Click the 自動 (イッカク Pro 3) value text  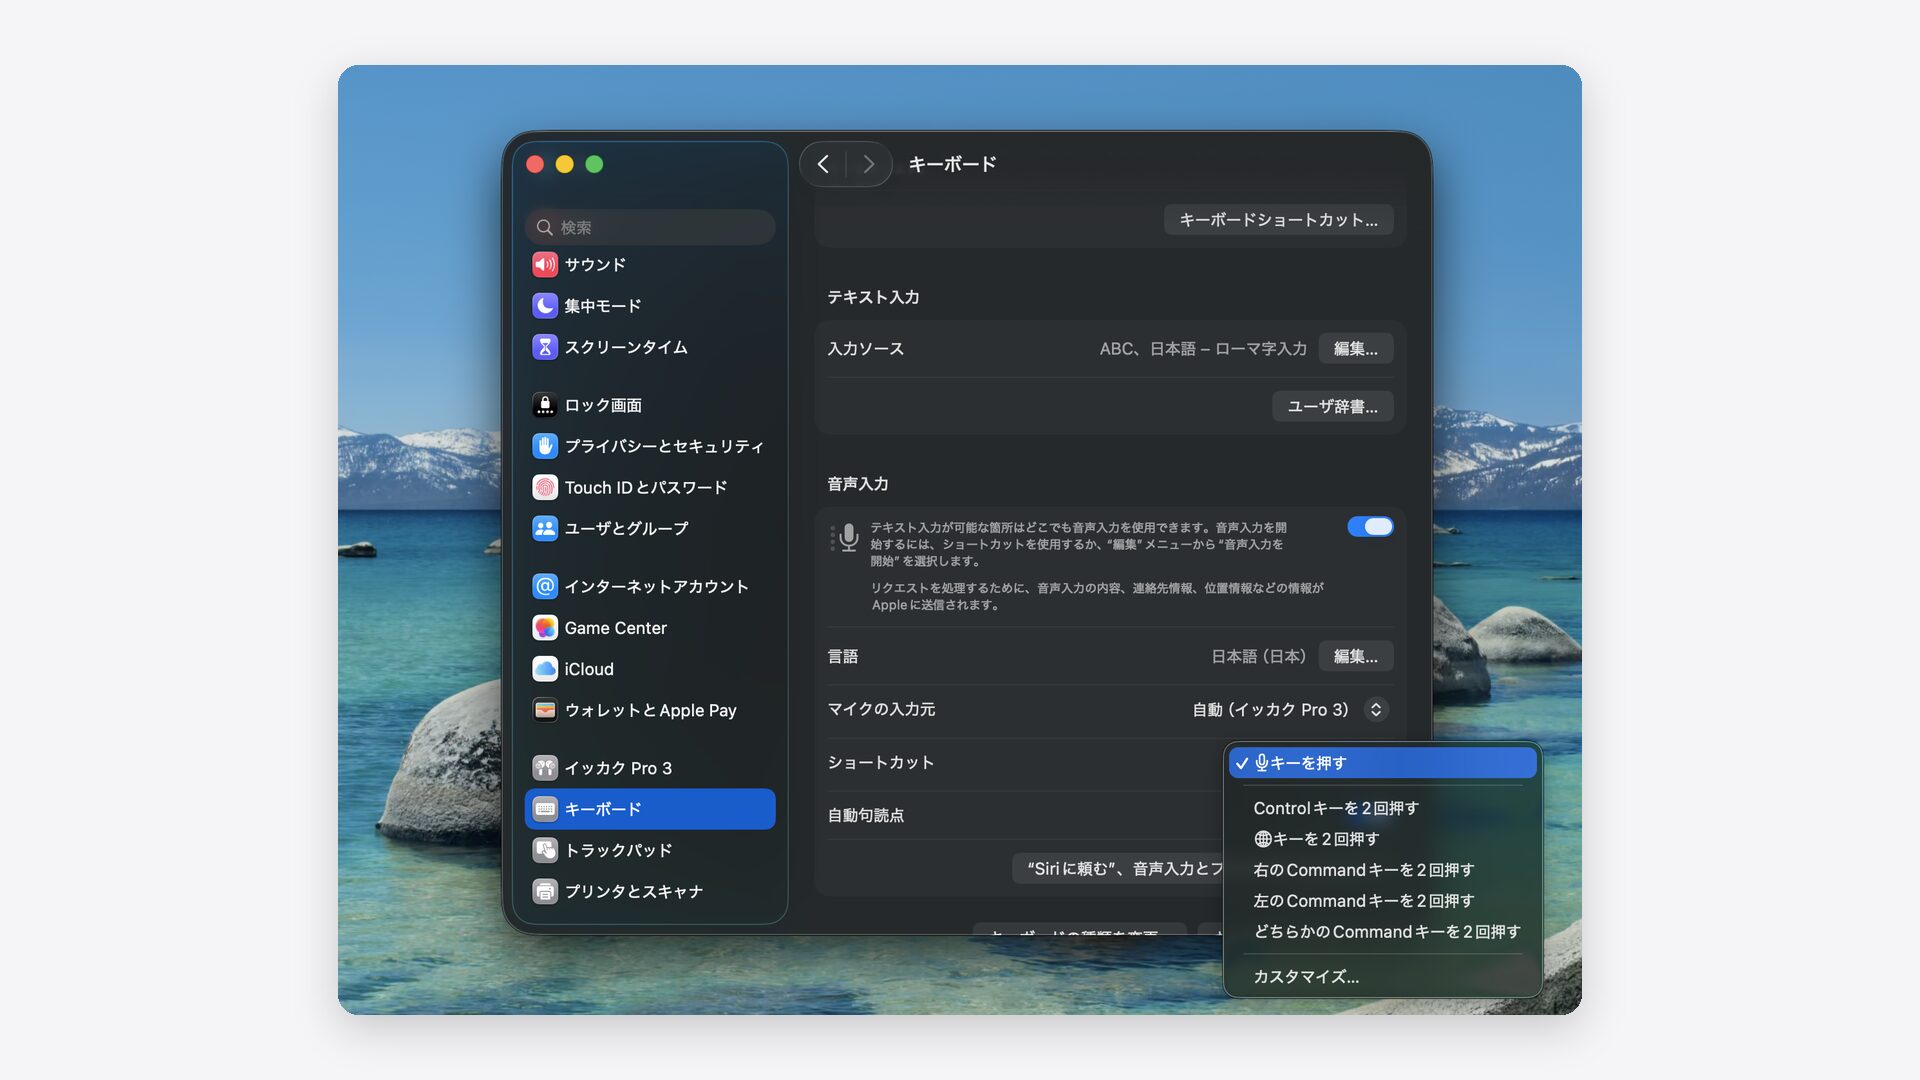pyautogui.click(x=1270, y=709)
